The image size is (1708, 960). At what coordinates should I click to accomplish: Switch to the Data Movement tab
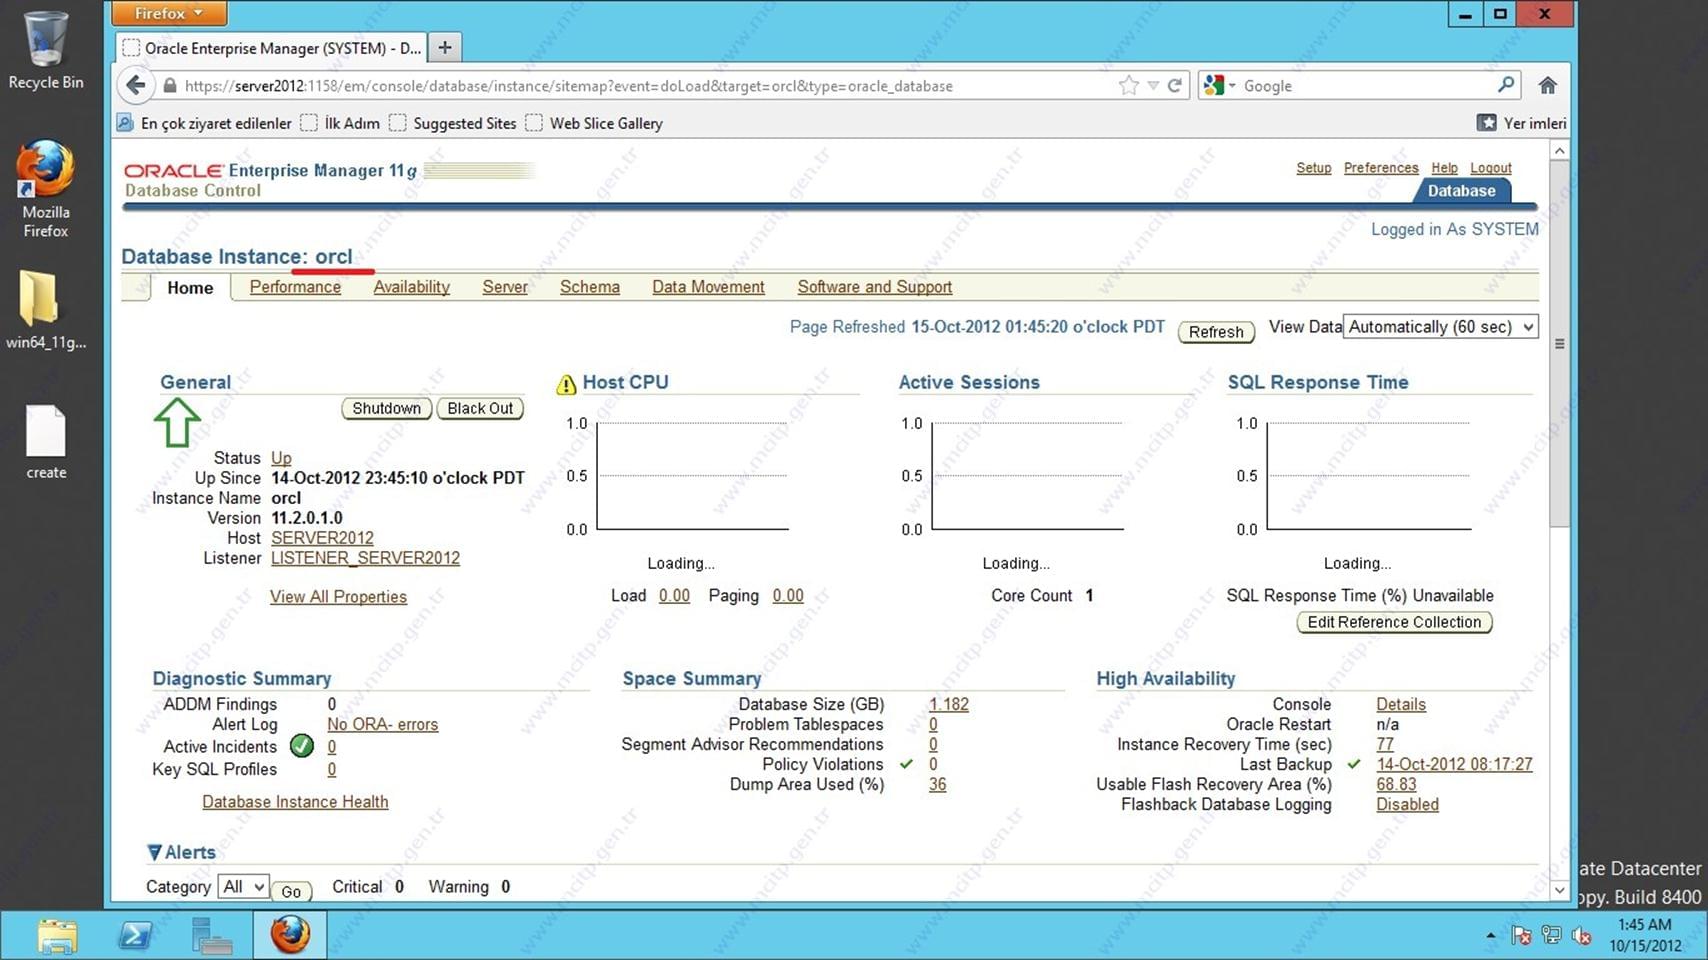(708, 287)
